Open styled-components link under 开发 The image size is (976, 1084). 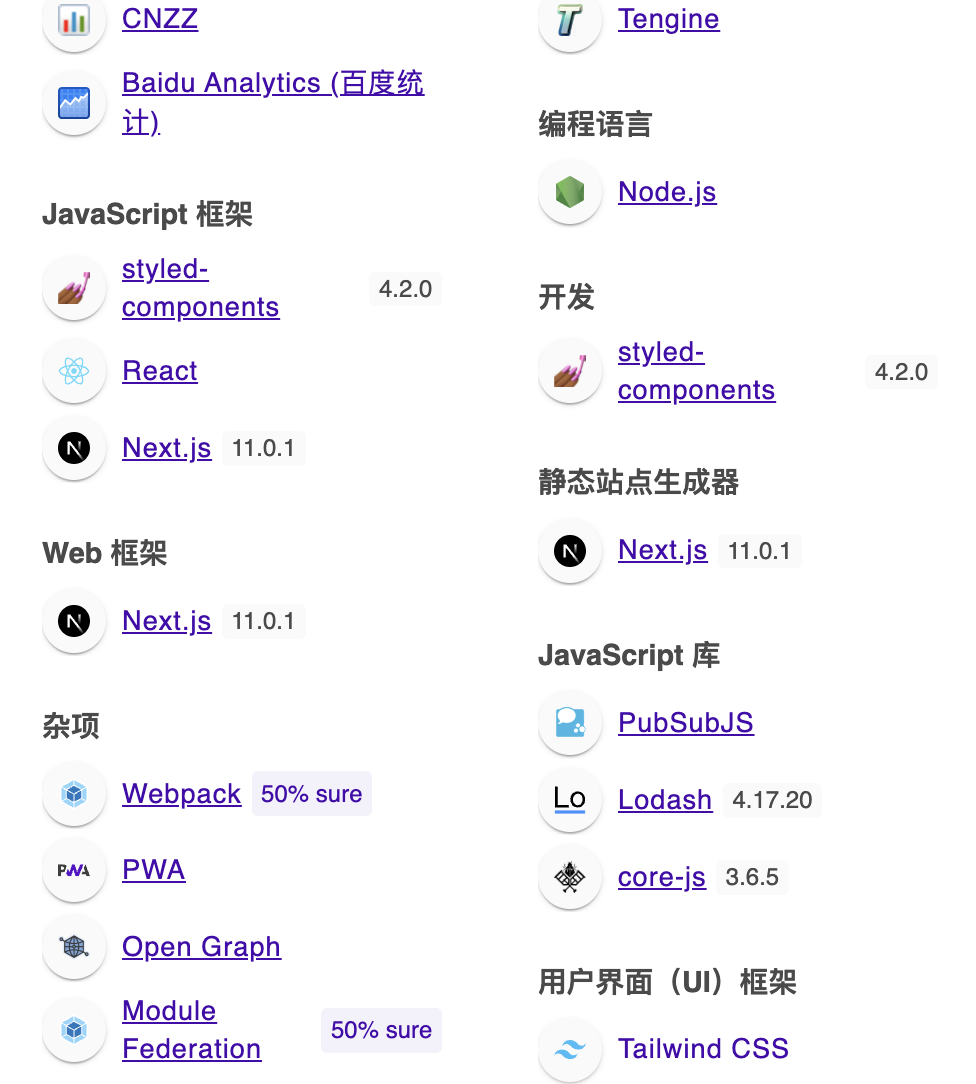[x=697, y=371]
